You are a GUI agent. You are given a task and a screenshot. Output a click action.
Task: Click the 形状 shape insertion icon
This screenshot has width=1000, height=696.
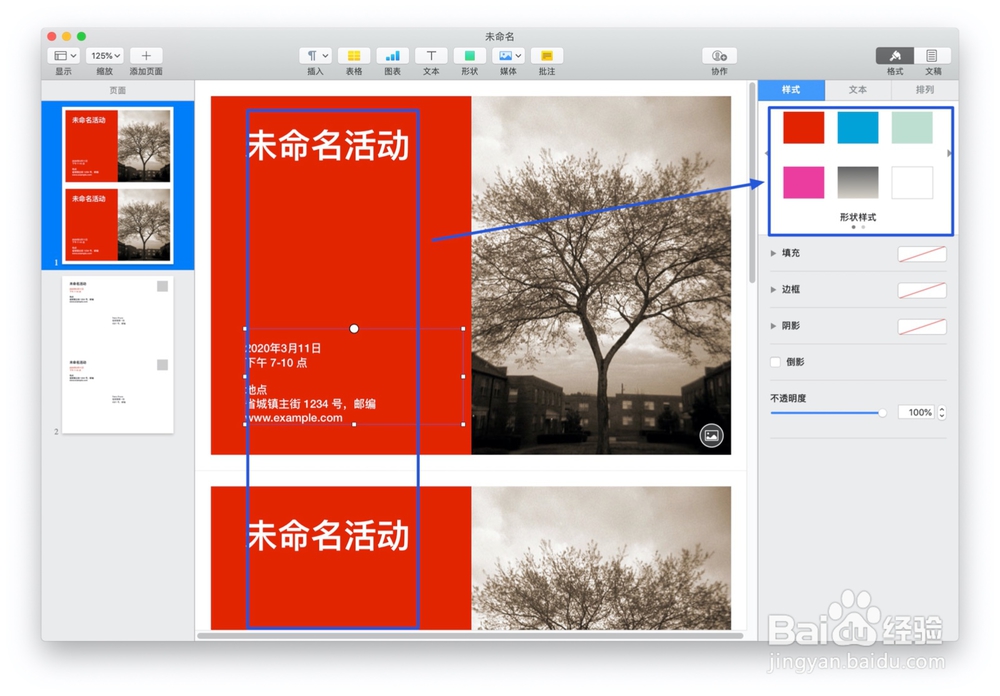(x=468, y=56)
